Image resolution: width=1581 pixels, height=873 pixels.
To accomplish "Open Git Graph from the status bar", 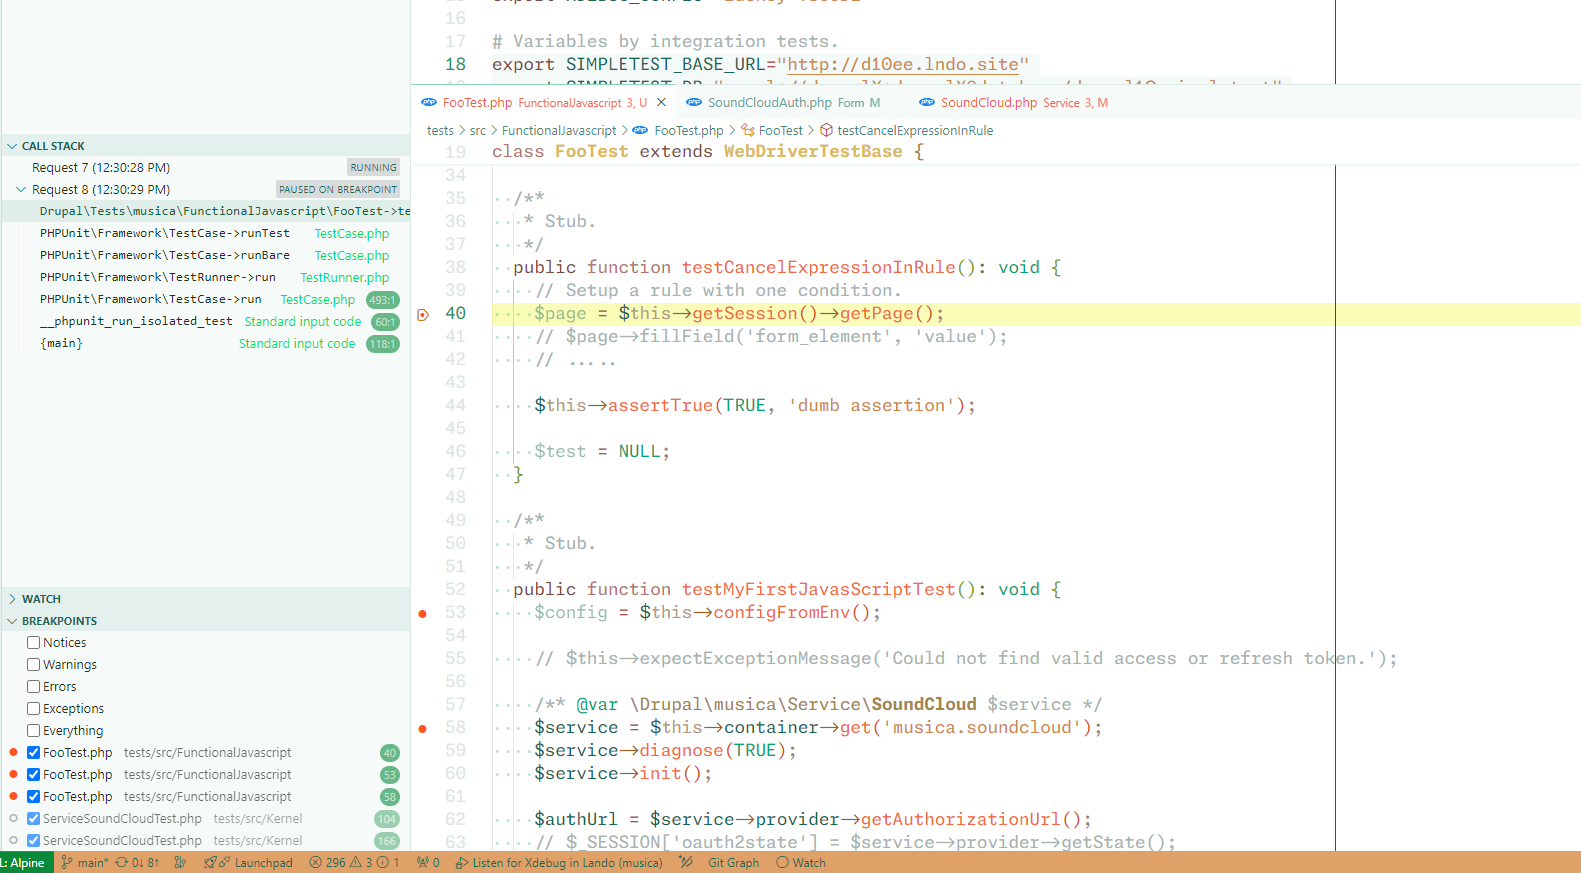I will coord(734,863).
